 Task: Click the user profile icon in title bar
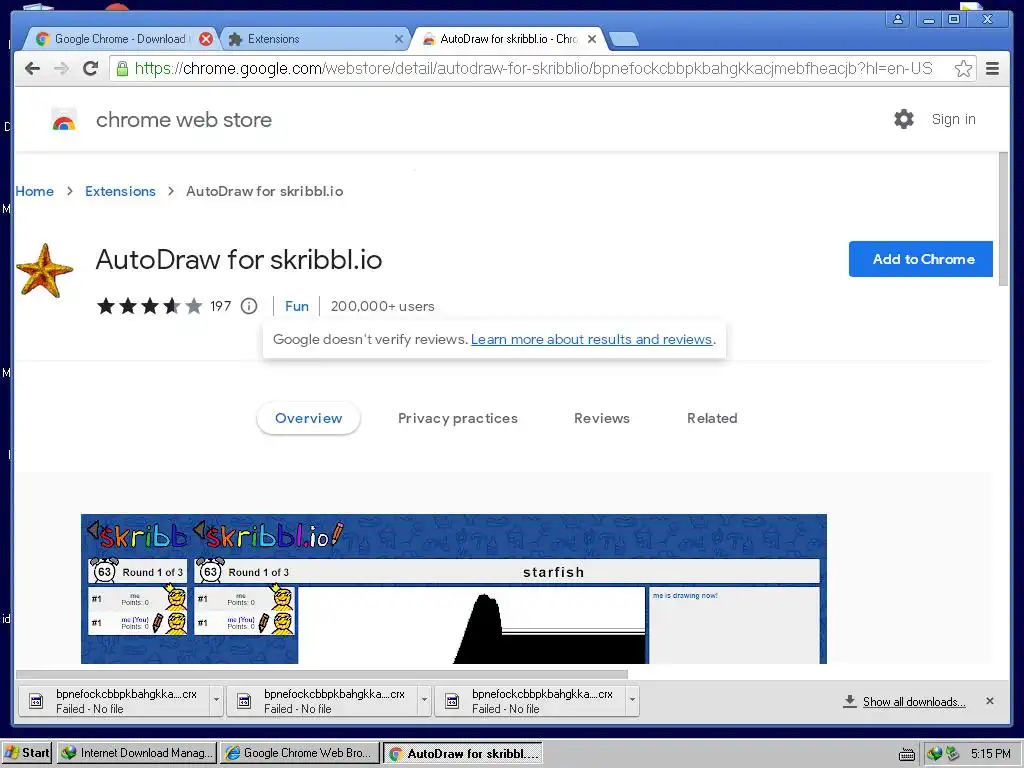(898, 19)
